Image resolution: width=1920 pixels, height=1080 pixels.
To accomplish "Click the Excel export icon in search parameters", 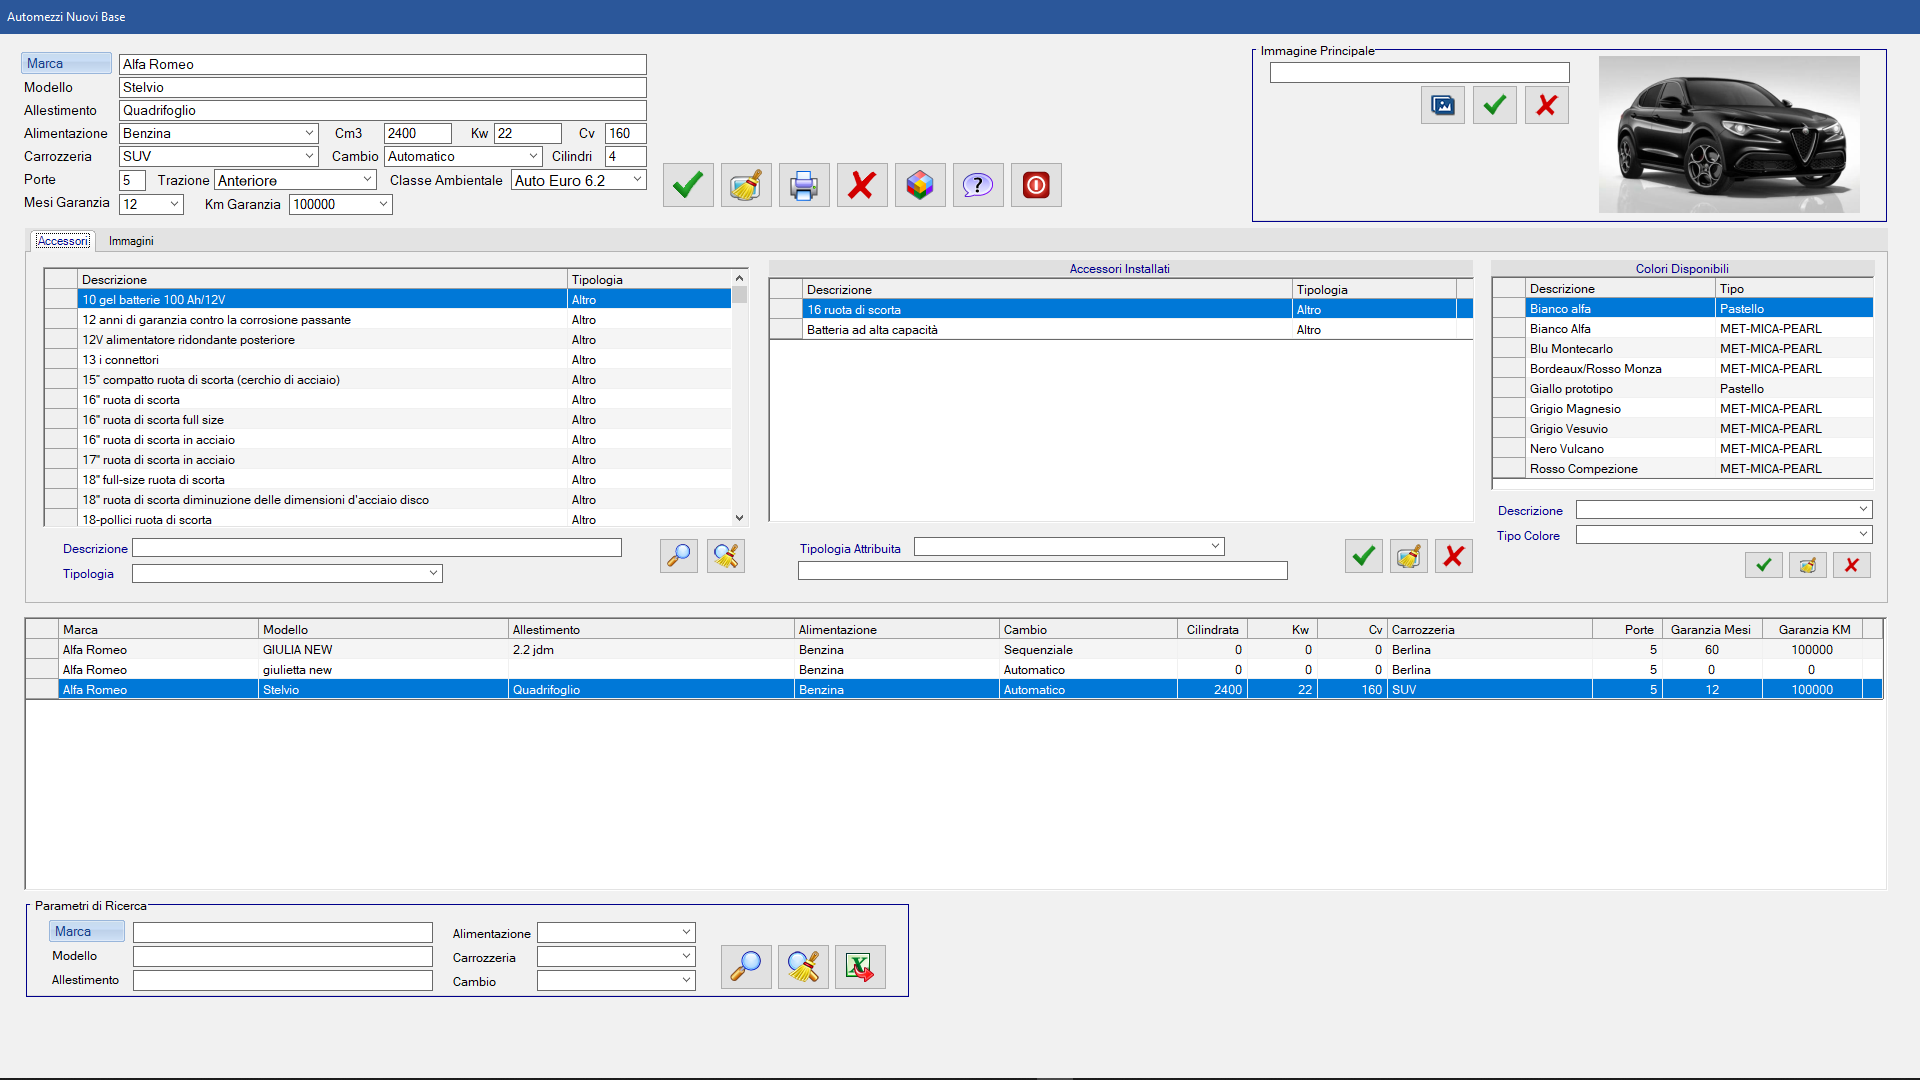I will 860,966.
